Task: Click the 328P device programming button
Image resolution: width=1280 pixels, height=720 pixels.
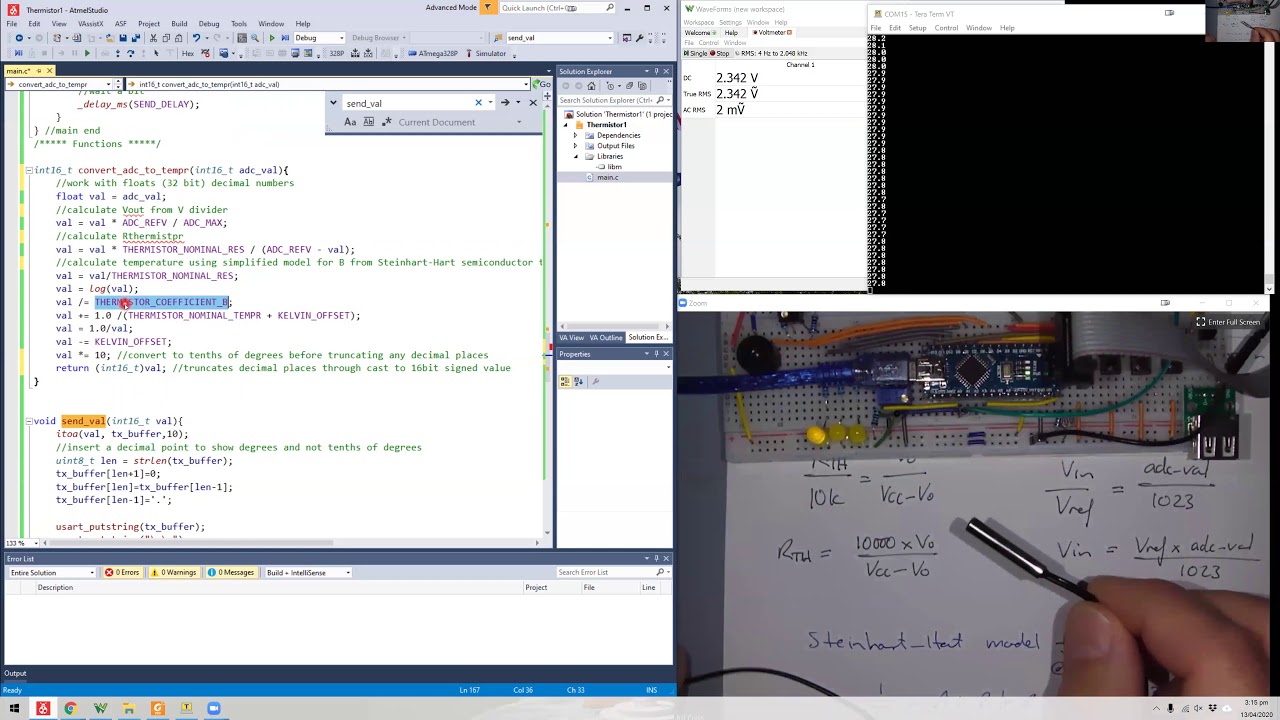Action: coord(336,53)
